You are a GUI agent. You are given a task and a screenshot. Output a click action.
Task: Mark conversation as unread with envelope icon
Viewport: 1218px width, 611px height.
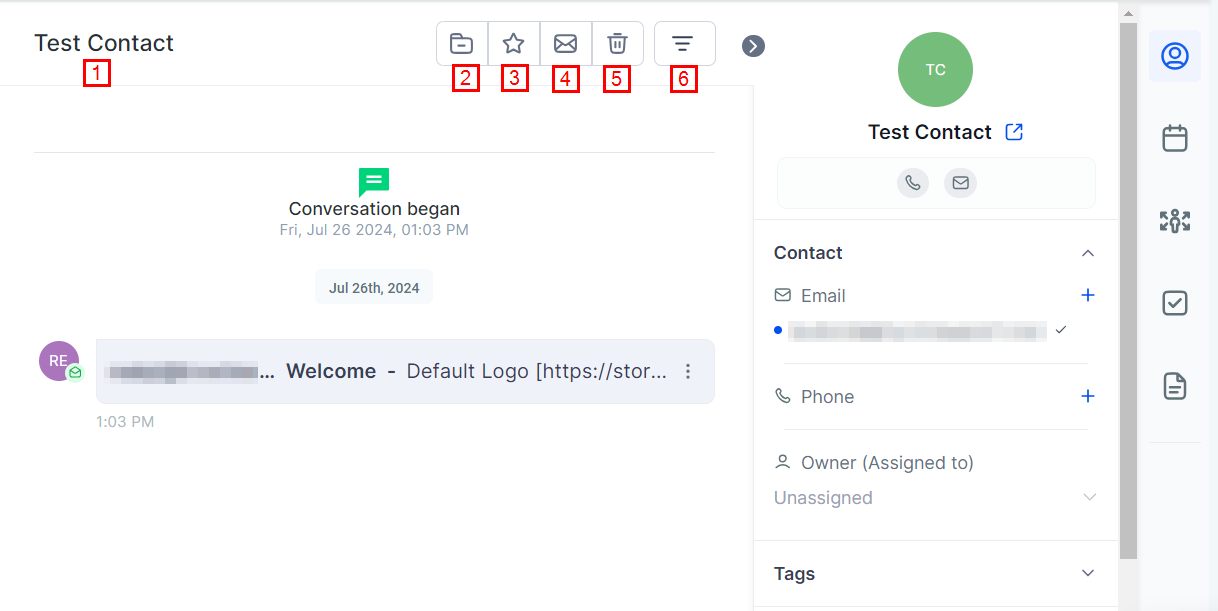tap(565, 44)
